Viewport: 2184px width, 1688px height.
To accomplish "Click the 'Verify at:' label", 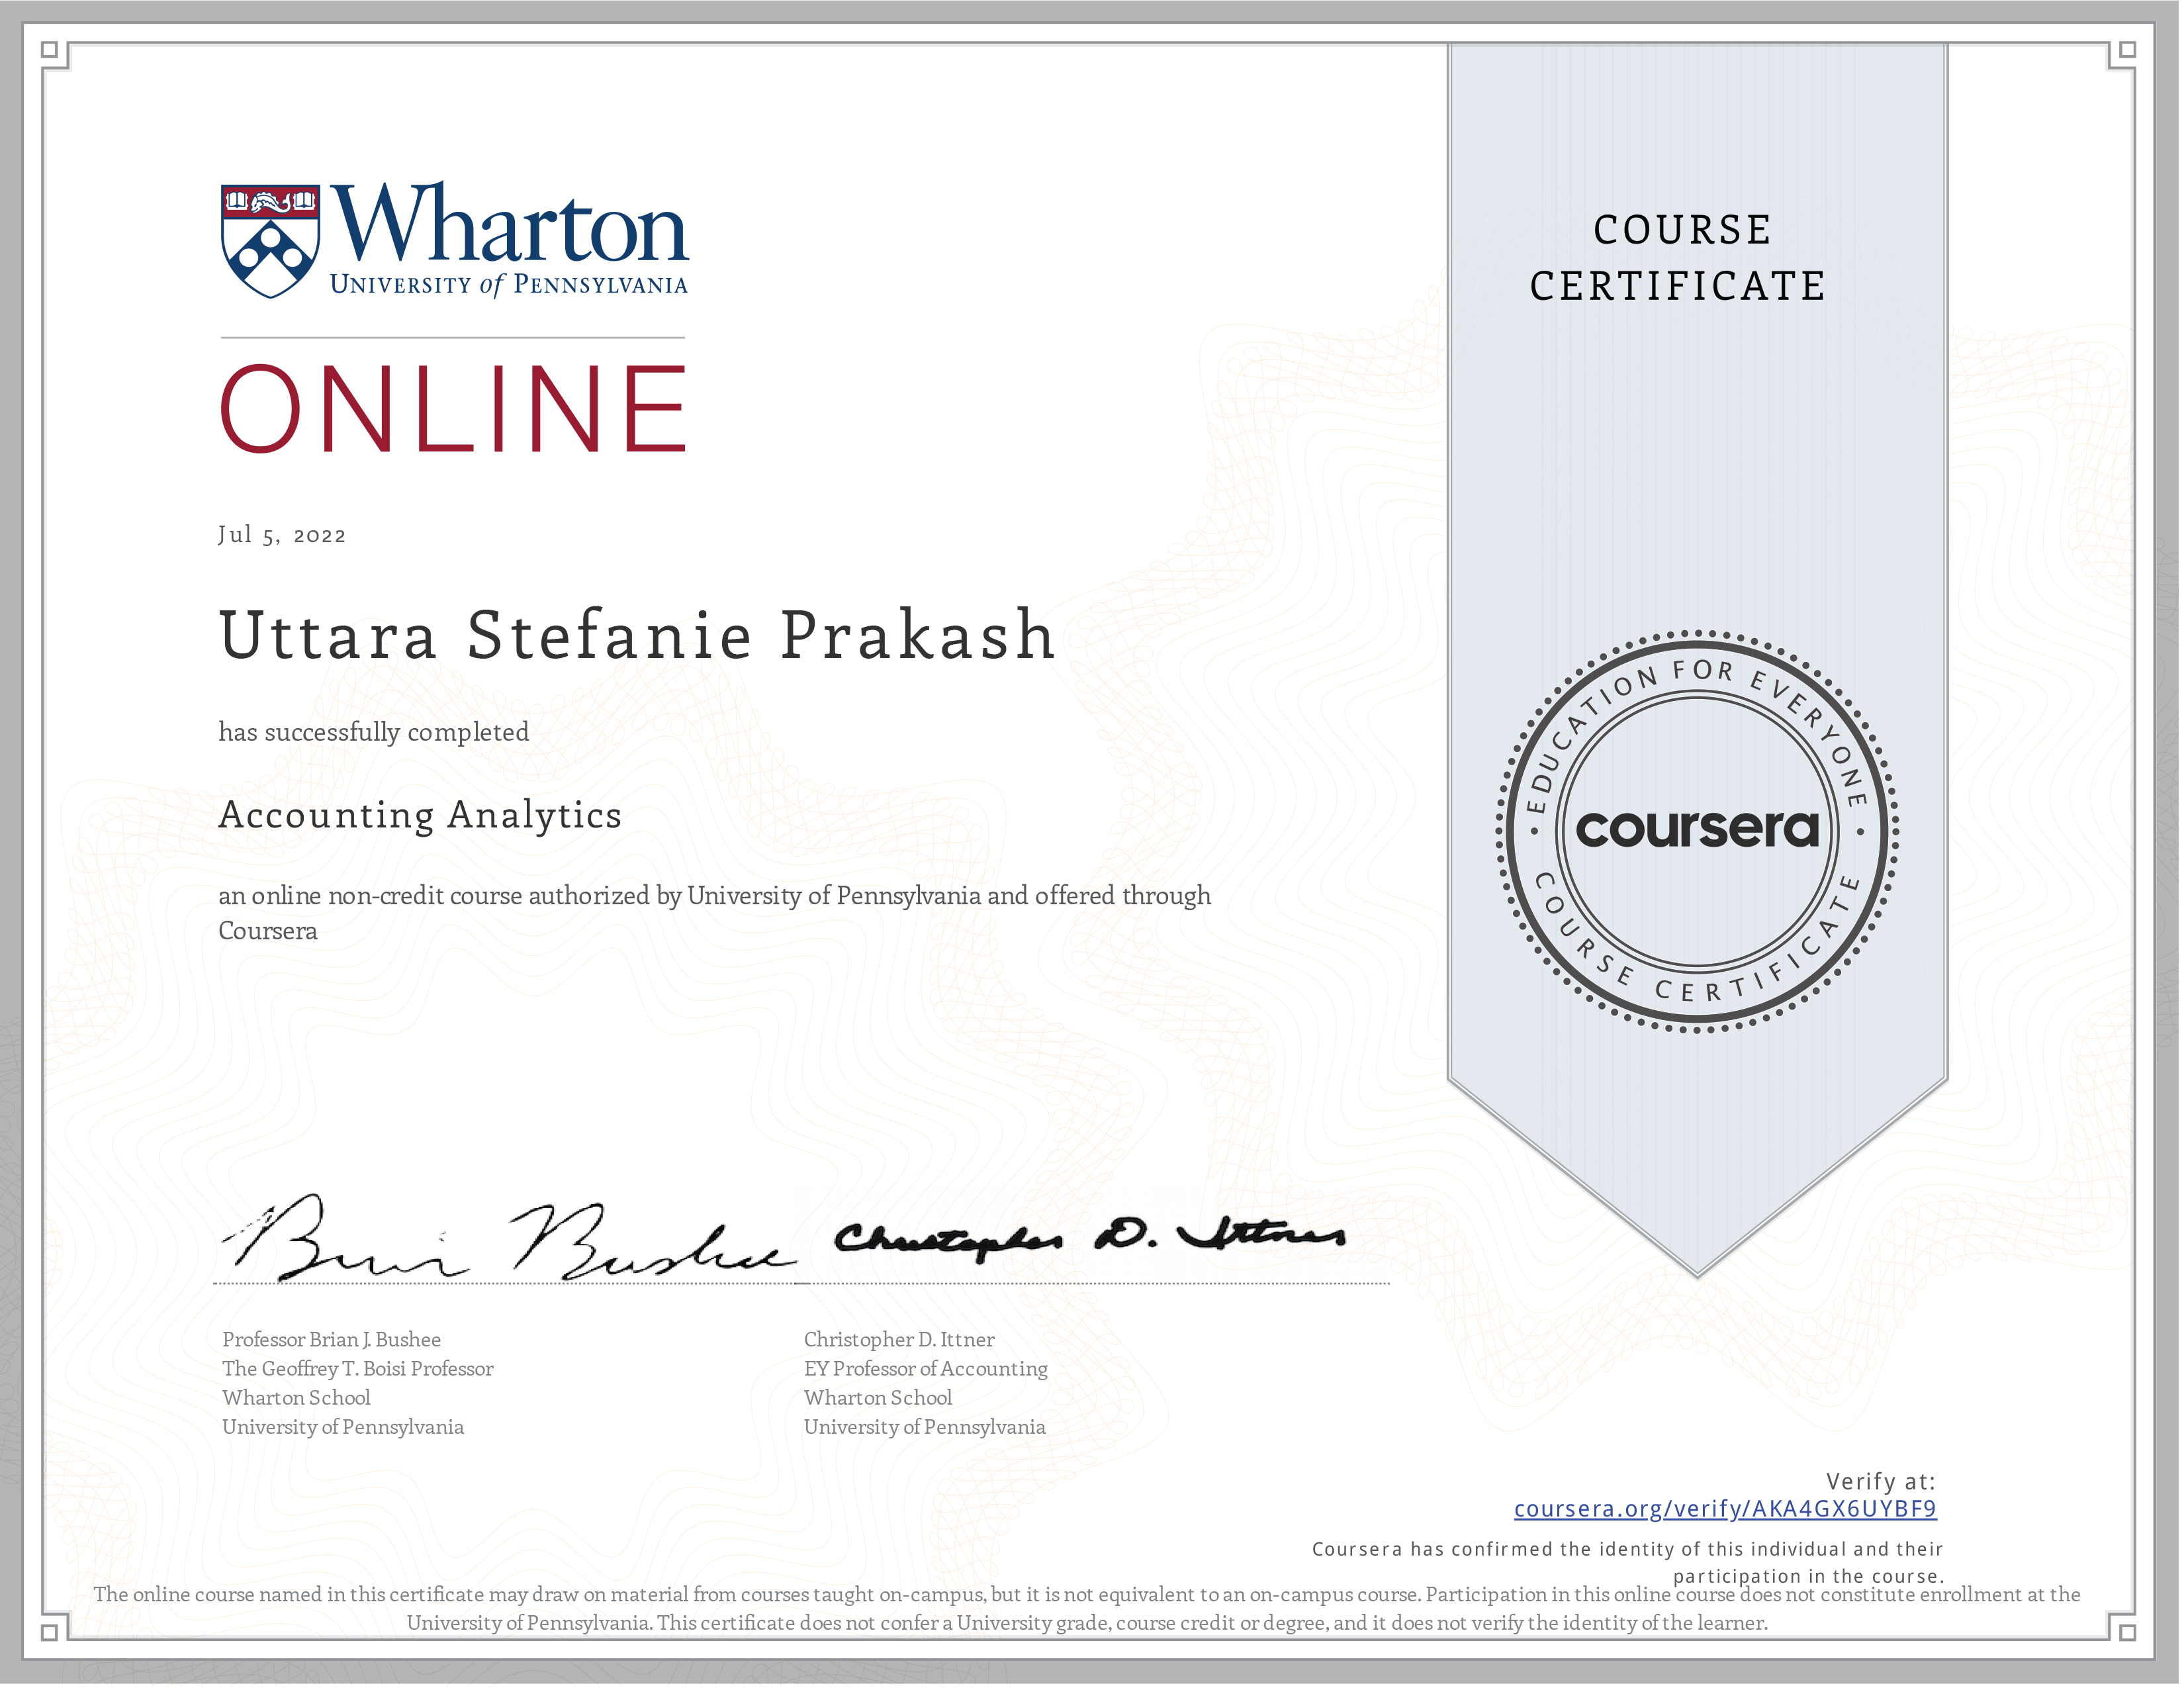I will tap(1881, 1482).
